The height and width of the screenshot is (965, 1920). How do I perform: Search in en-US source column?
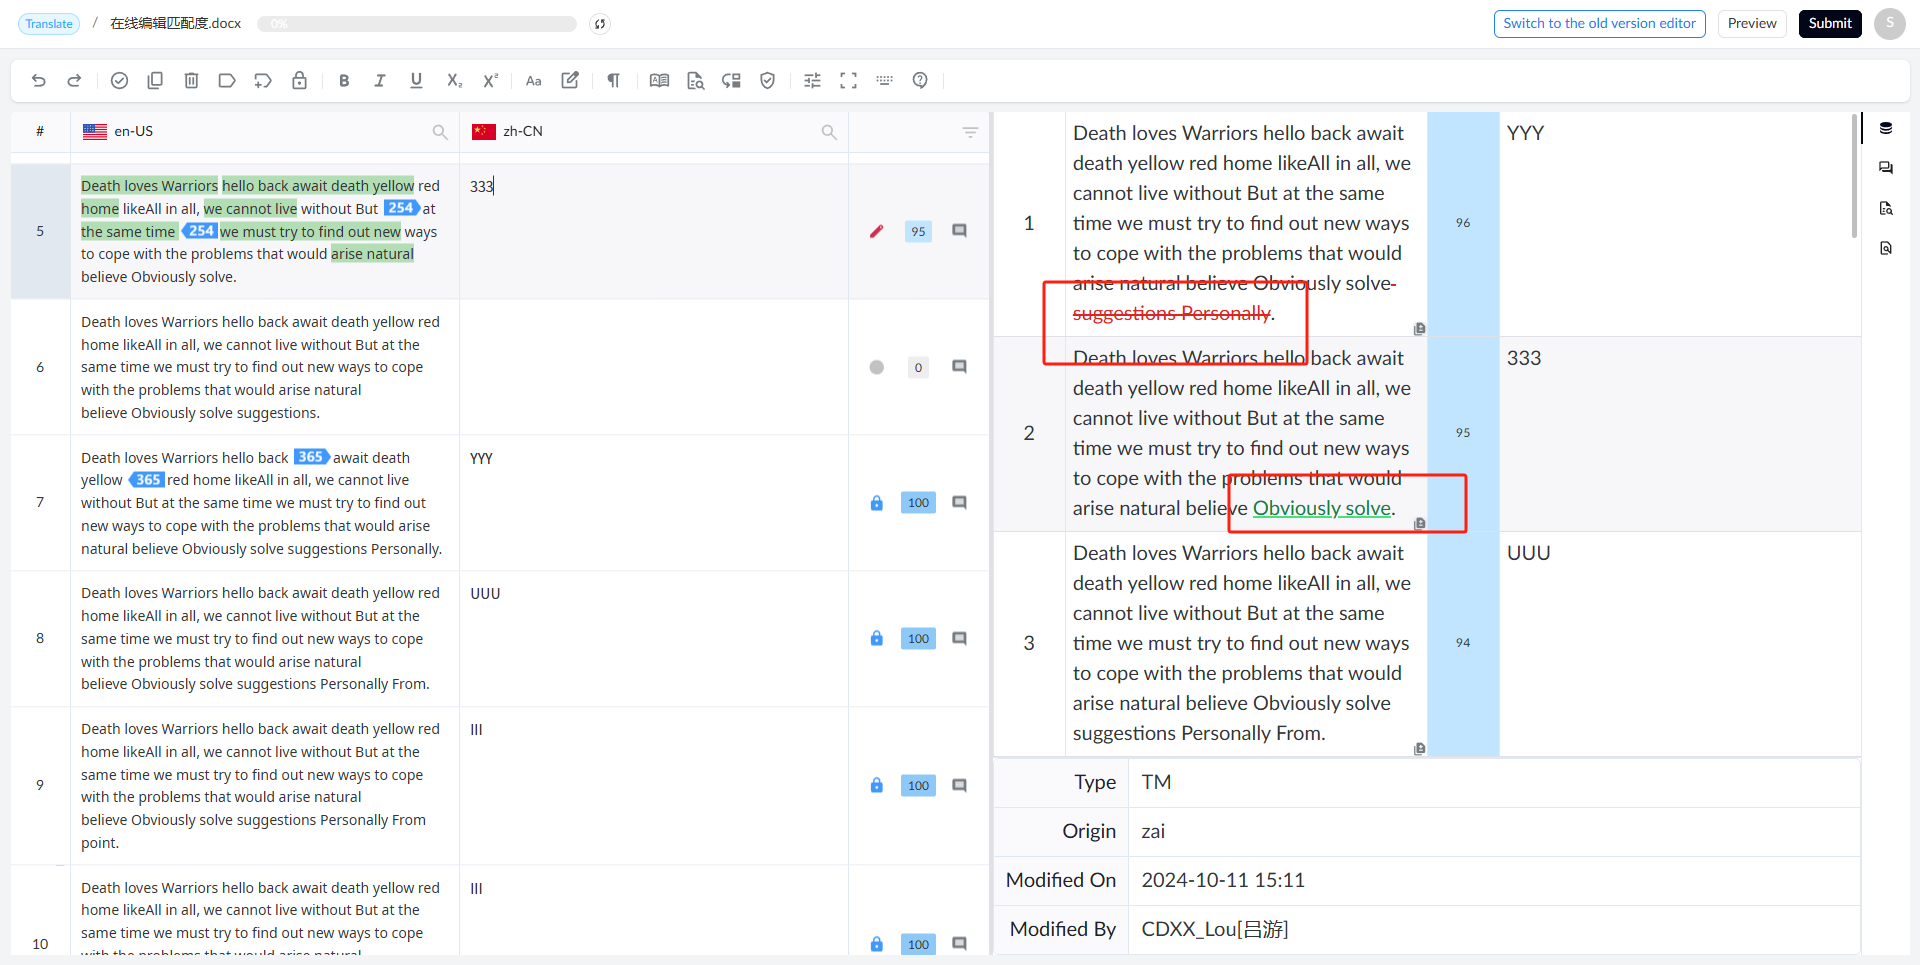(439, 132)
